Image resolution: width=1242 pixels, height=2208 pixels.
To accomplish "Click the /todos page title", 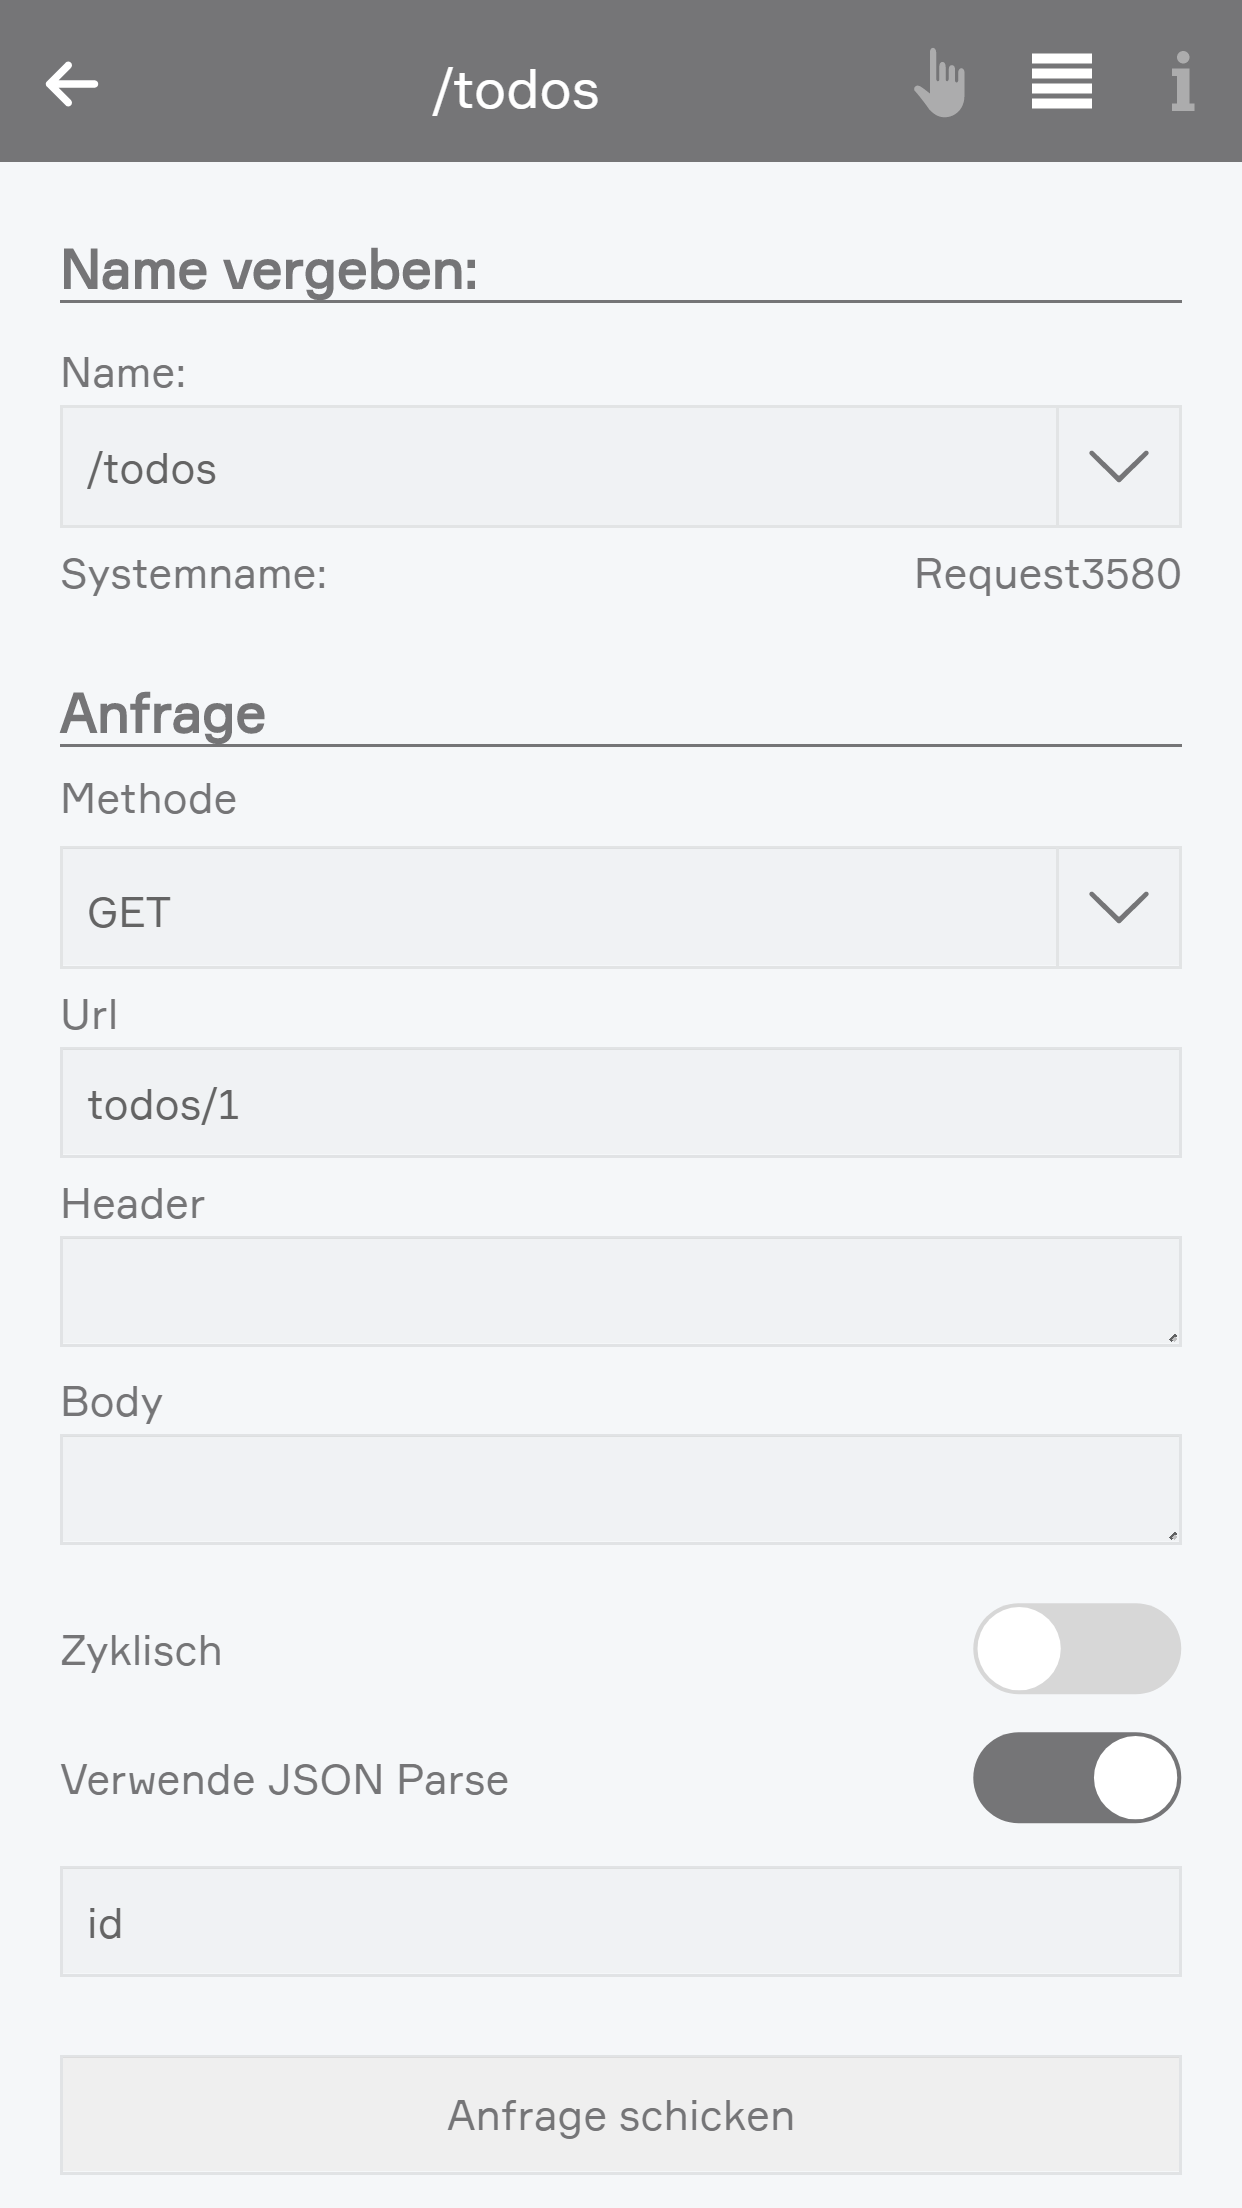I will point(516,90).
